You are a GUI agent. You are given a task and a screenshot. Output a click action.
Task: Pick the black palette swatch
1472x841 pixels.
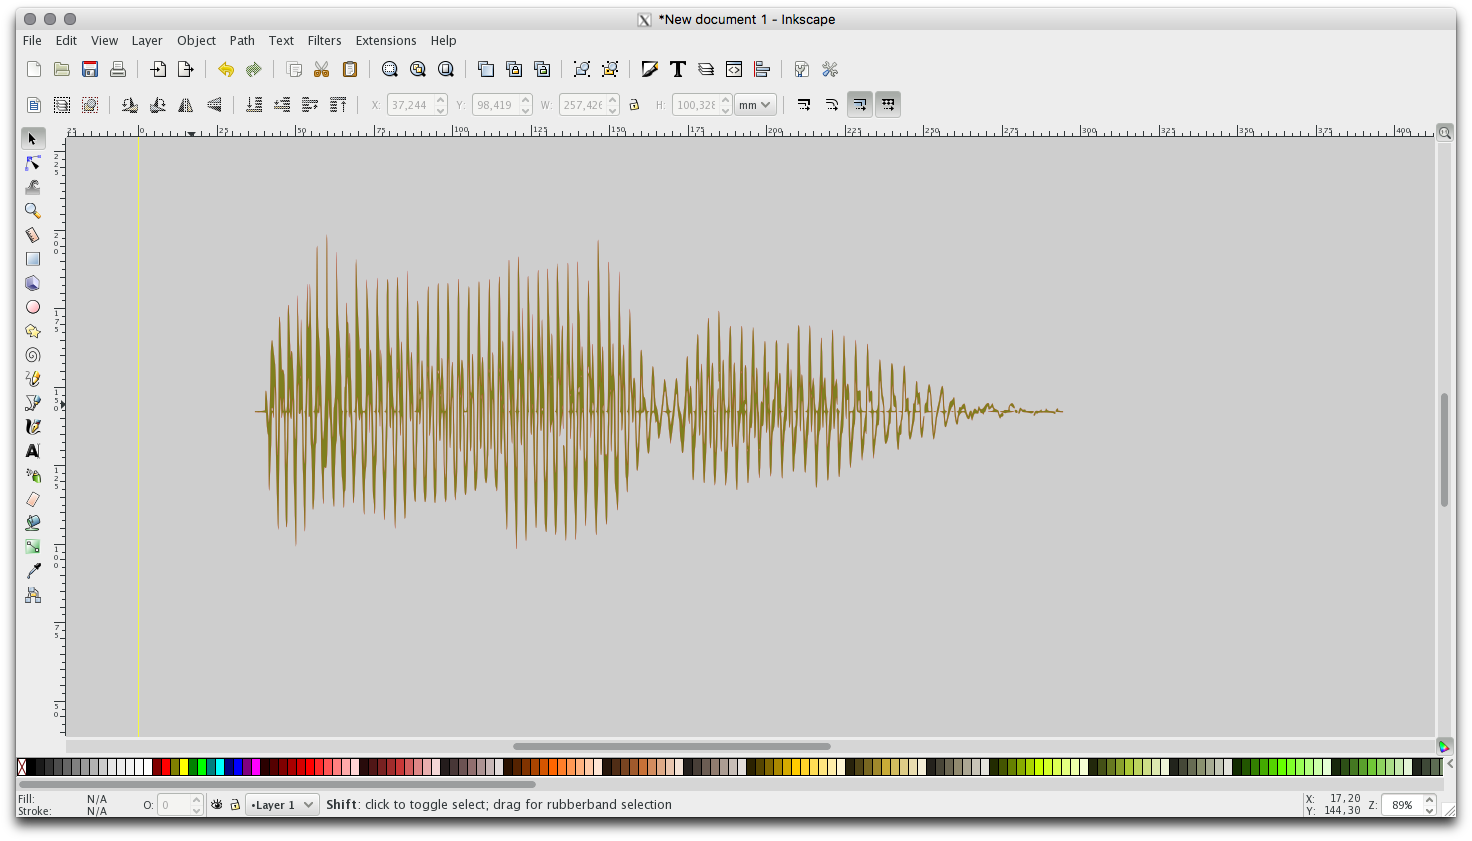(x=31, y=767)
